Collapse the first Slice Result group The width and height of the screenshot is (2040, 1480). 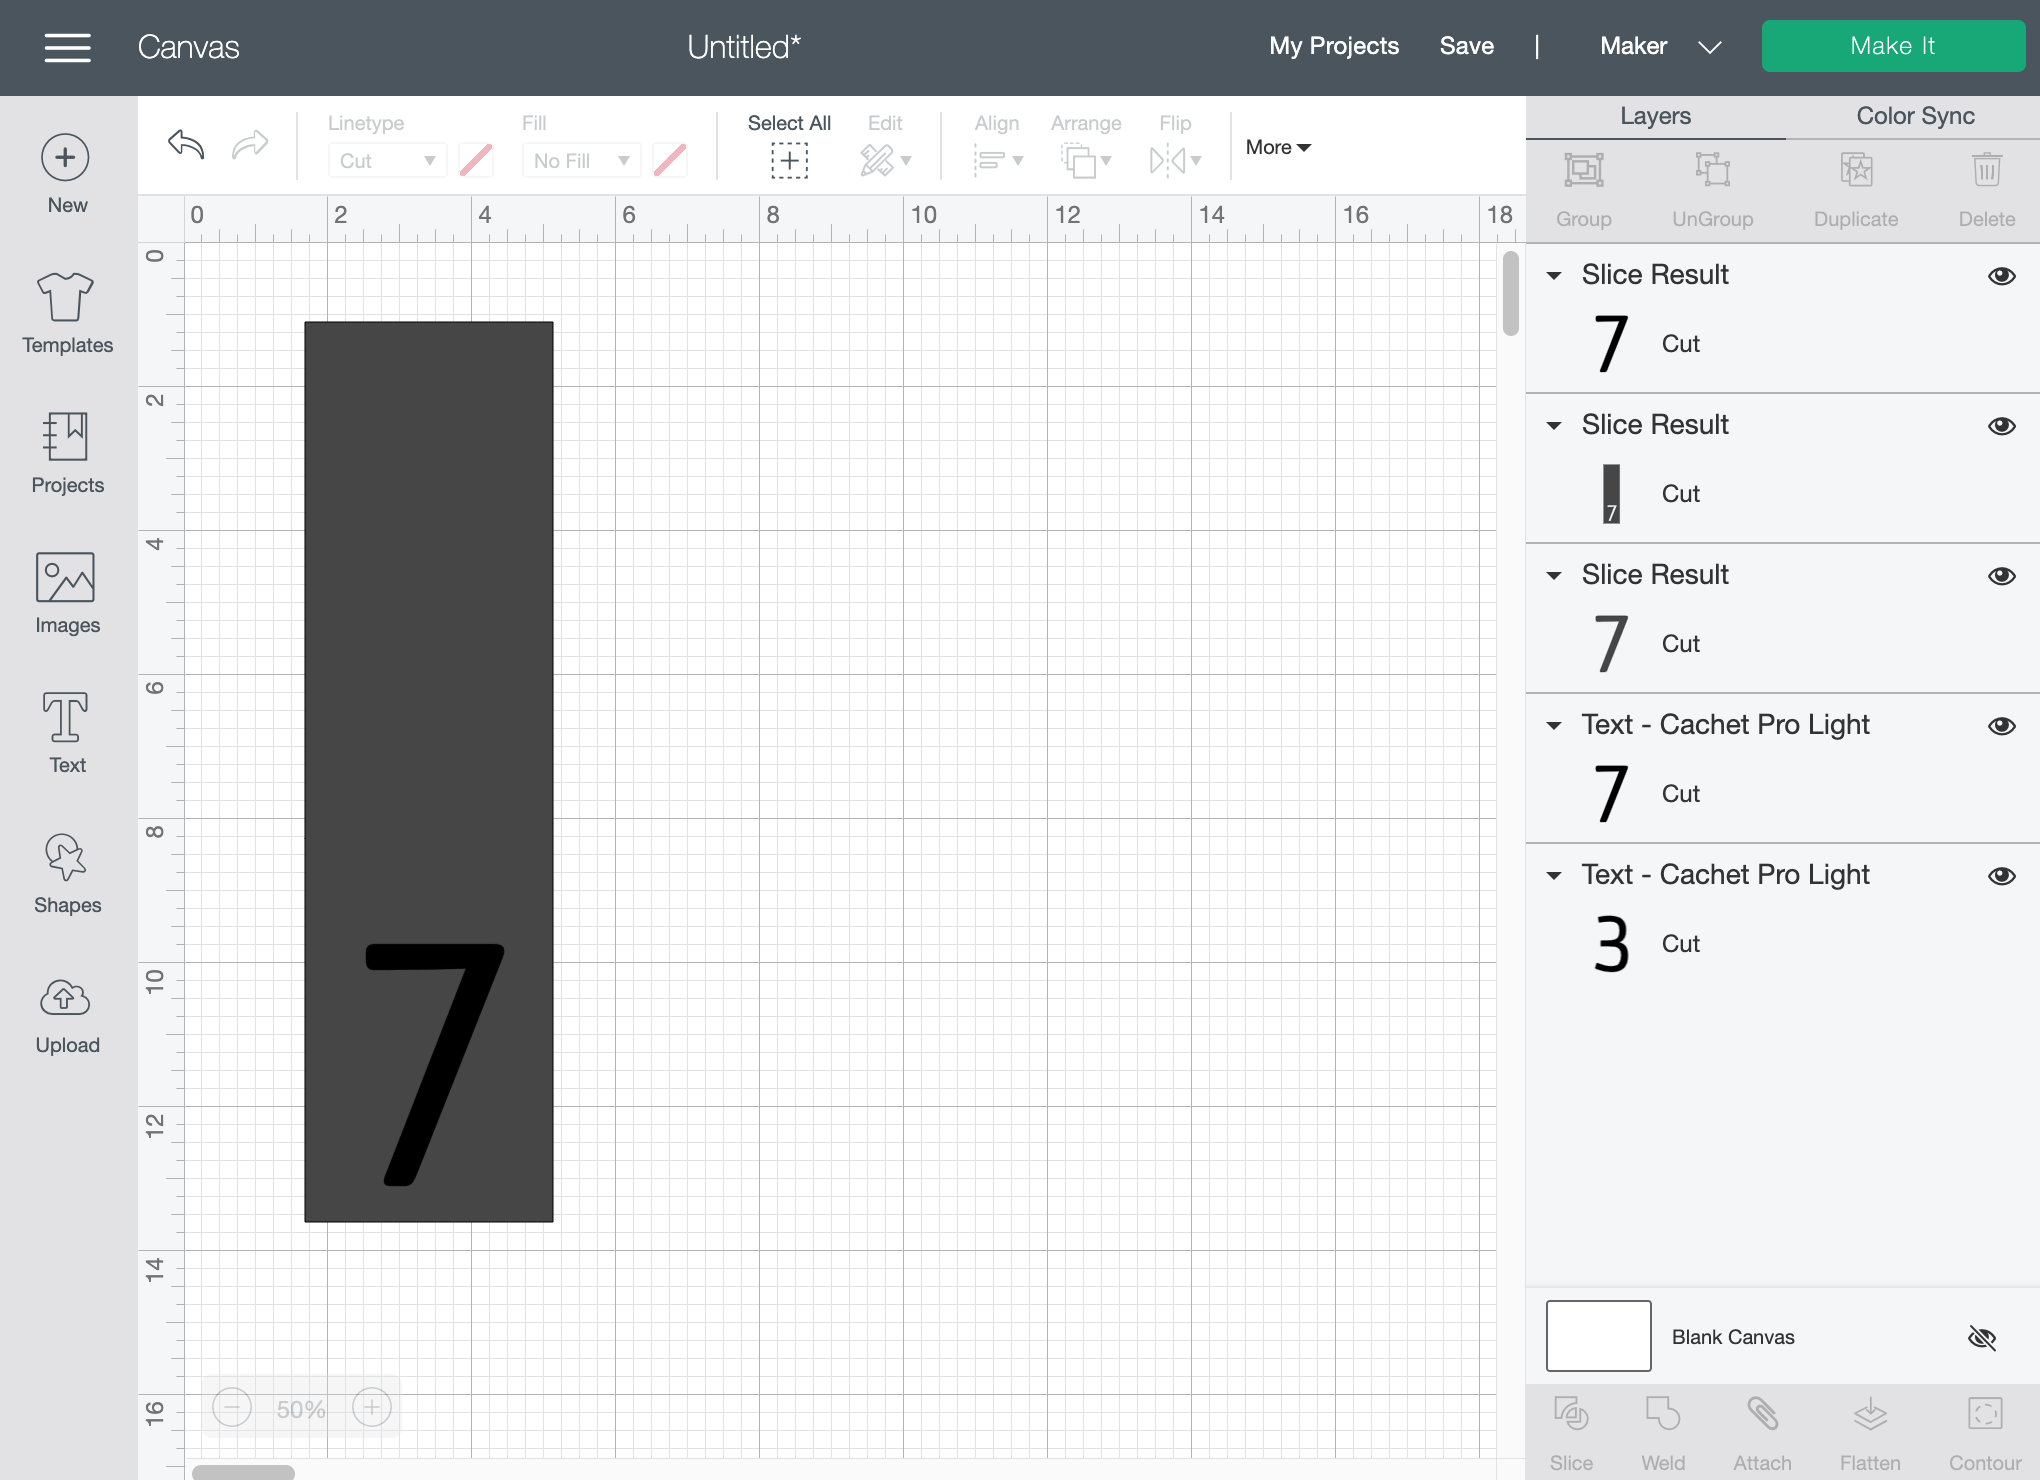(1554, 276)
